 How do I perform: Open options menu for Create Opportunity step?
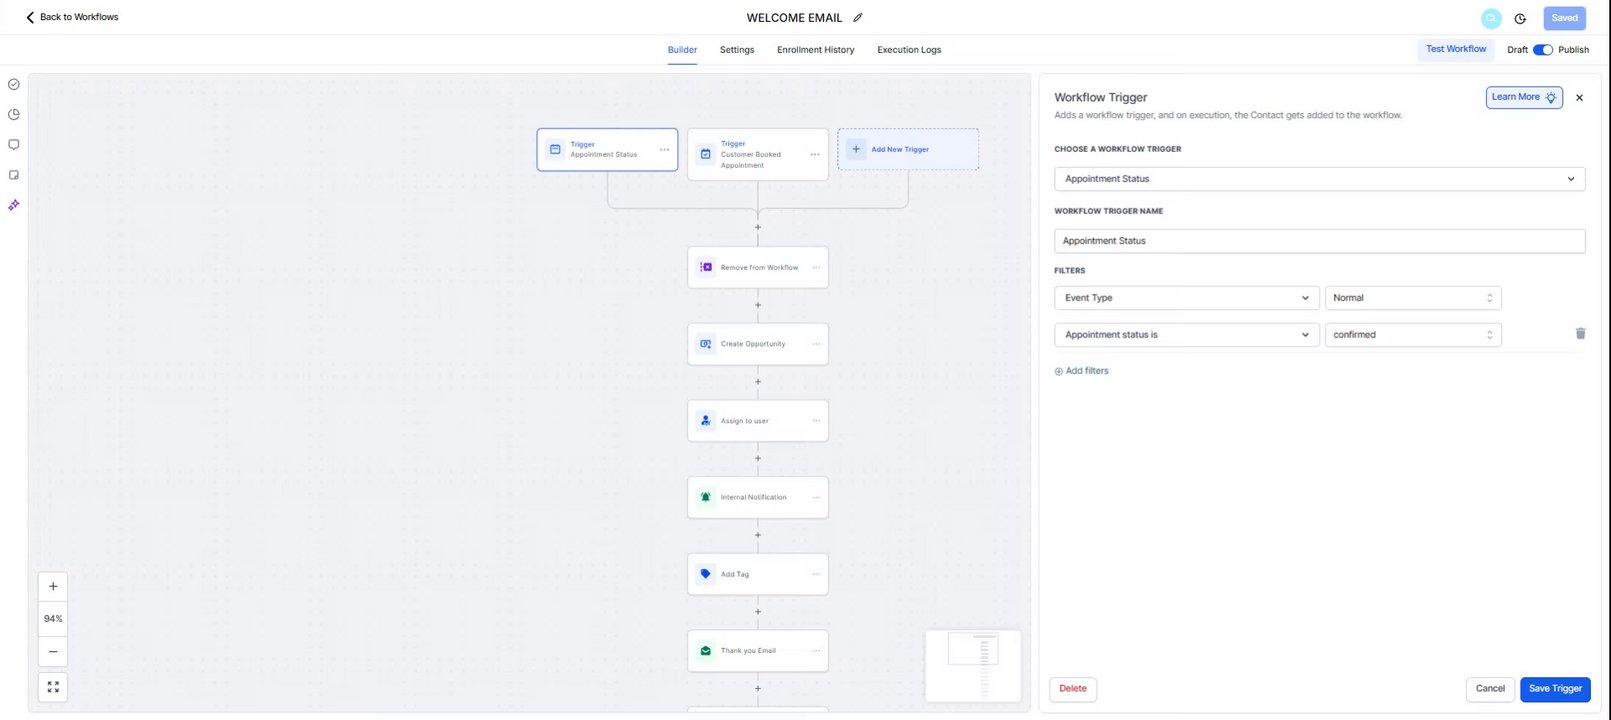[816, 344]
